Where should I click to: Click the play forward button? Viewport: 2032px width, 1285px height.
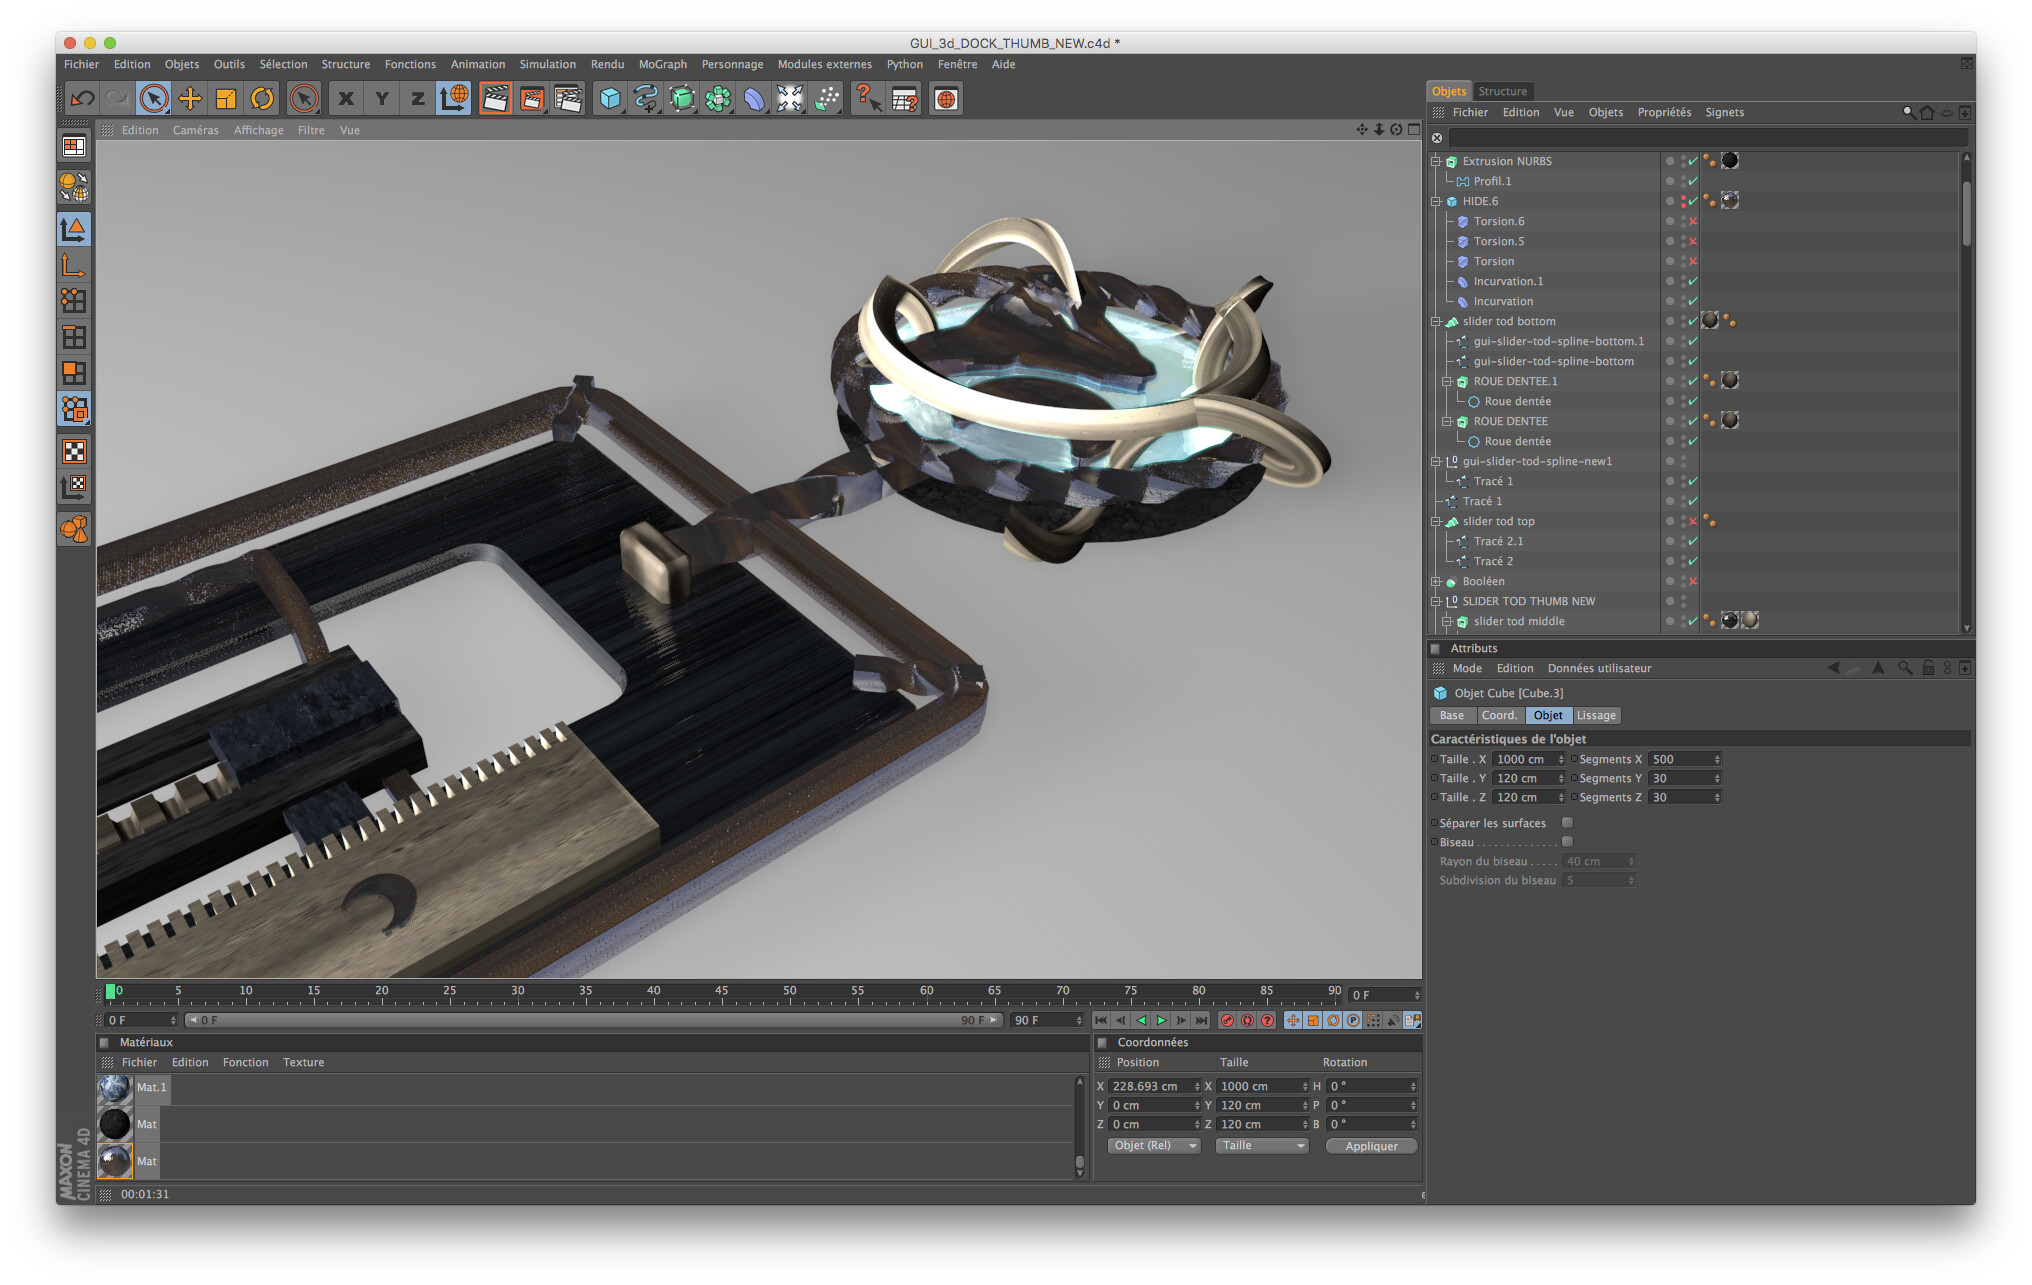tap(1161, 1020)
